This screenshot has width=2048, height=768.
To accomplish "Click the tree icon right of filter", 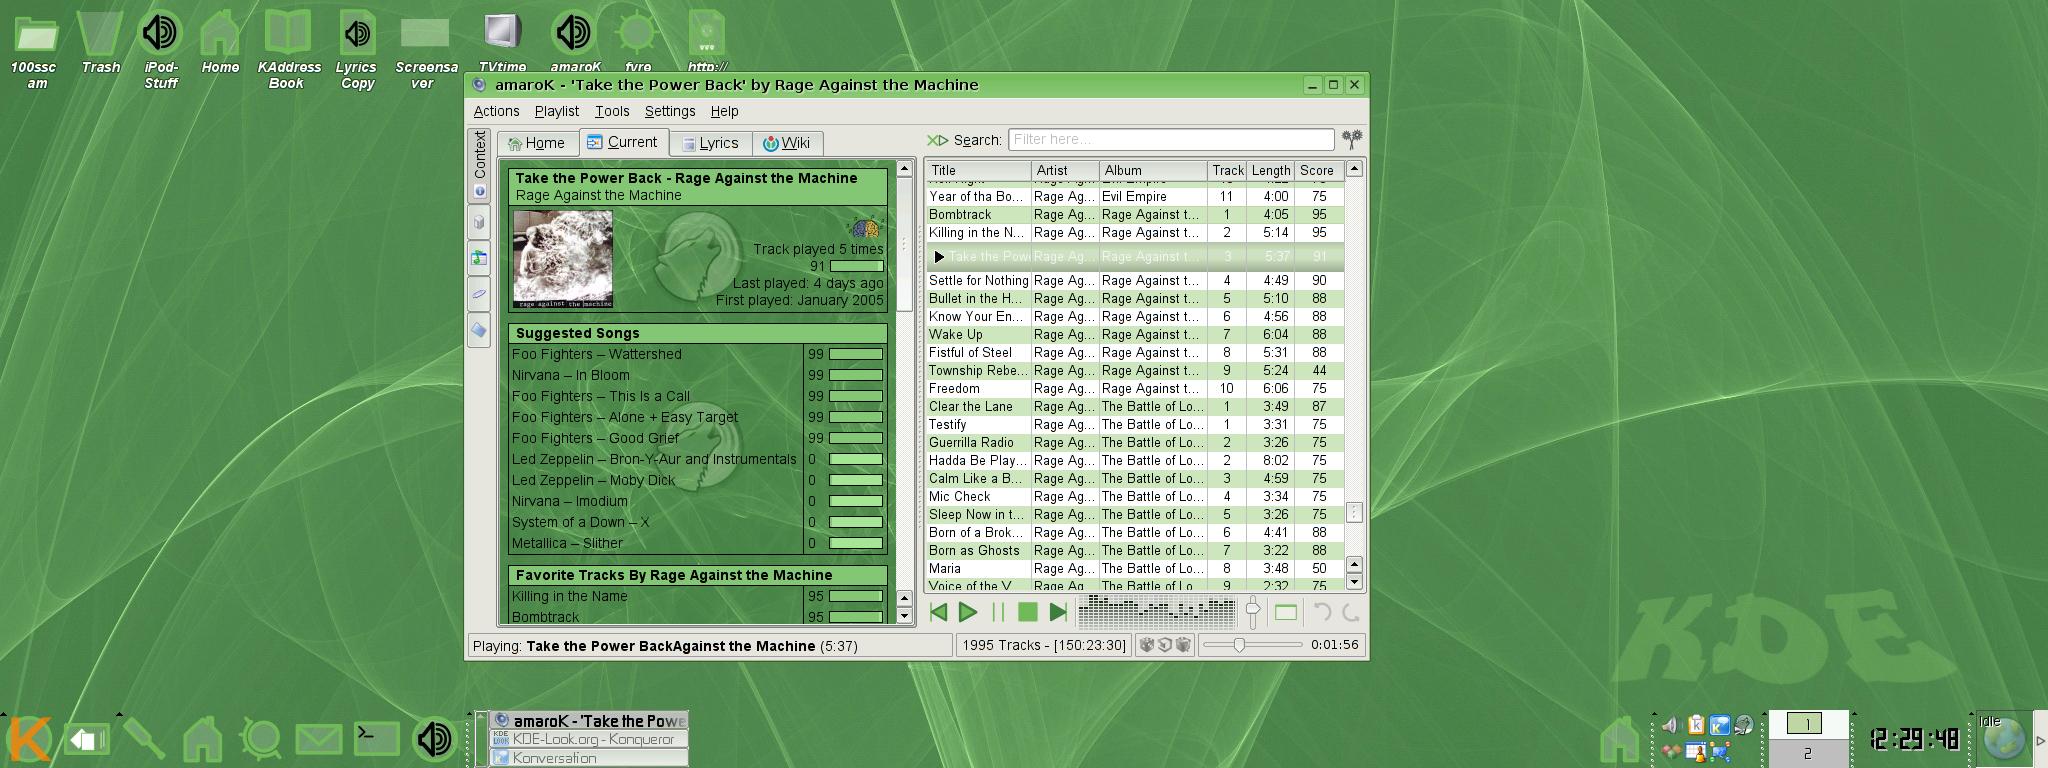I will tap(1352, 139).
